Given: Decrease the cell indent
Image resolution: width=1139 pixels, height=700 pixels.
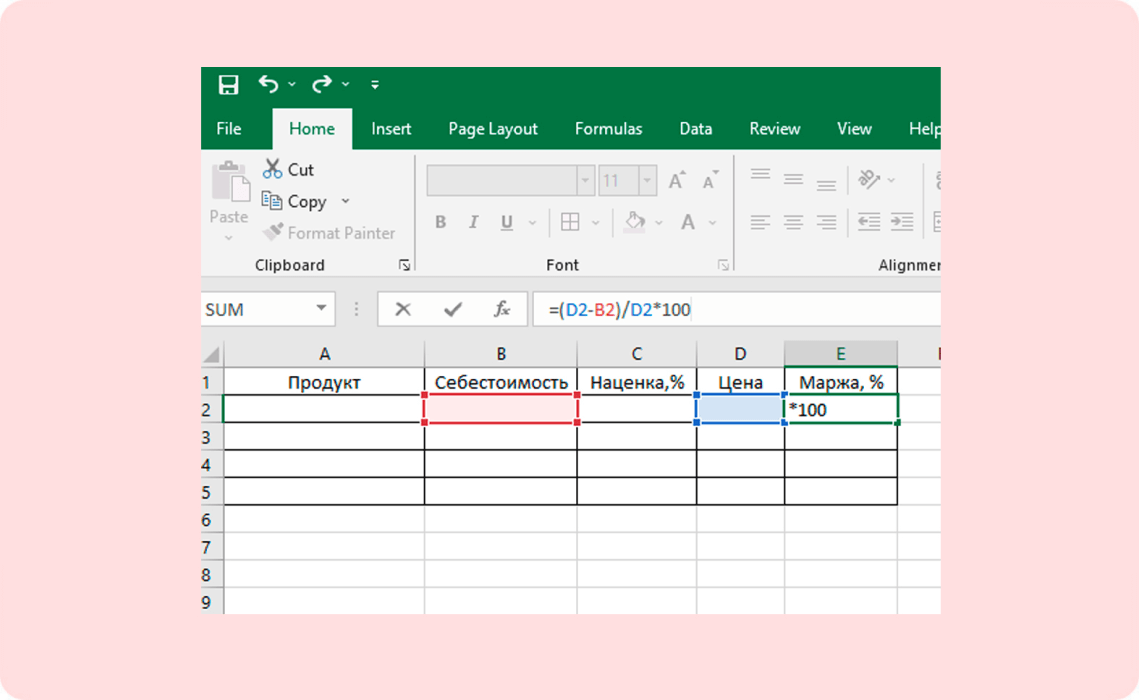Looking at the screenshot, I should [869, 222].
